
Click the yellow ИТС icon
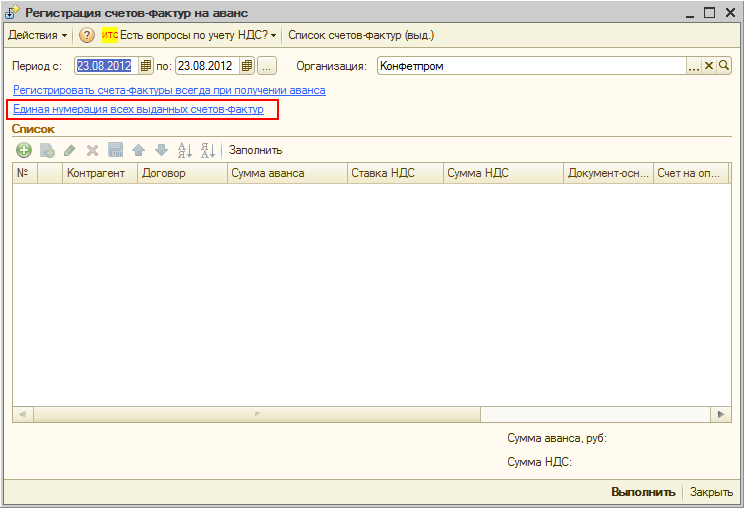(x=110, y=35)
